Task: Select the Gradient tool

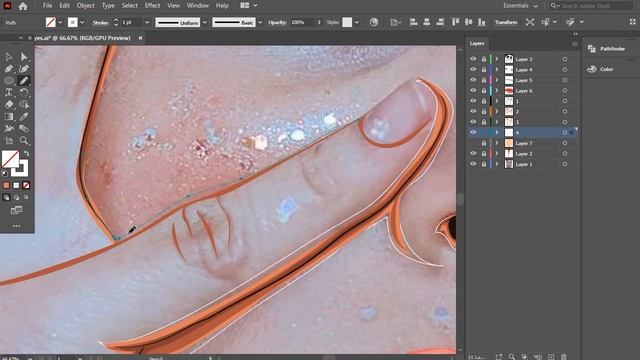Action: 9,117
